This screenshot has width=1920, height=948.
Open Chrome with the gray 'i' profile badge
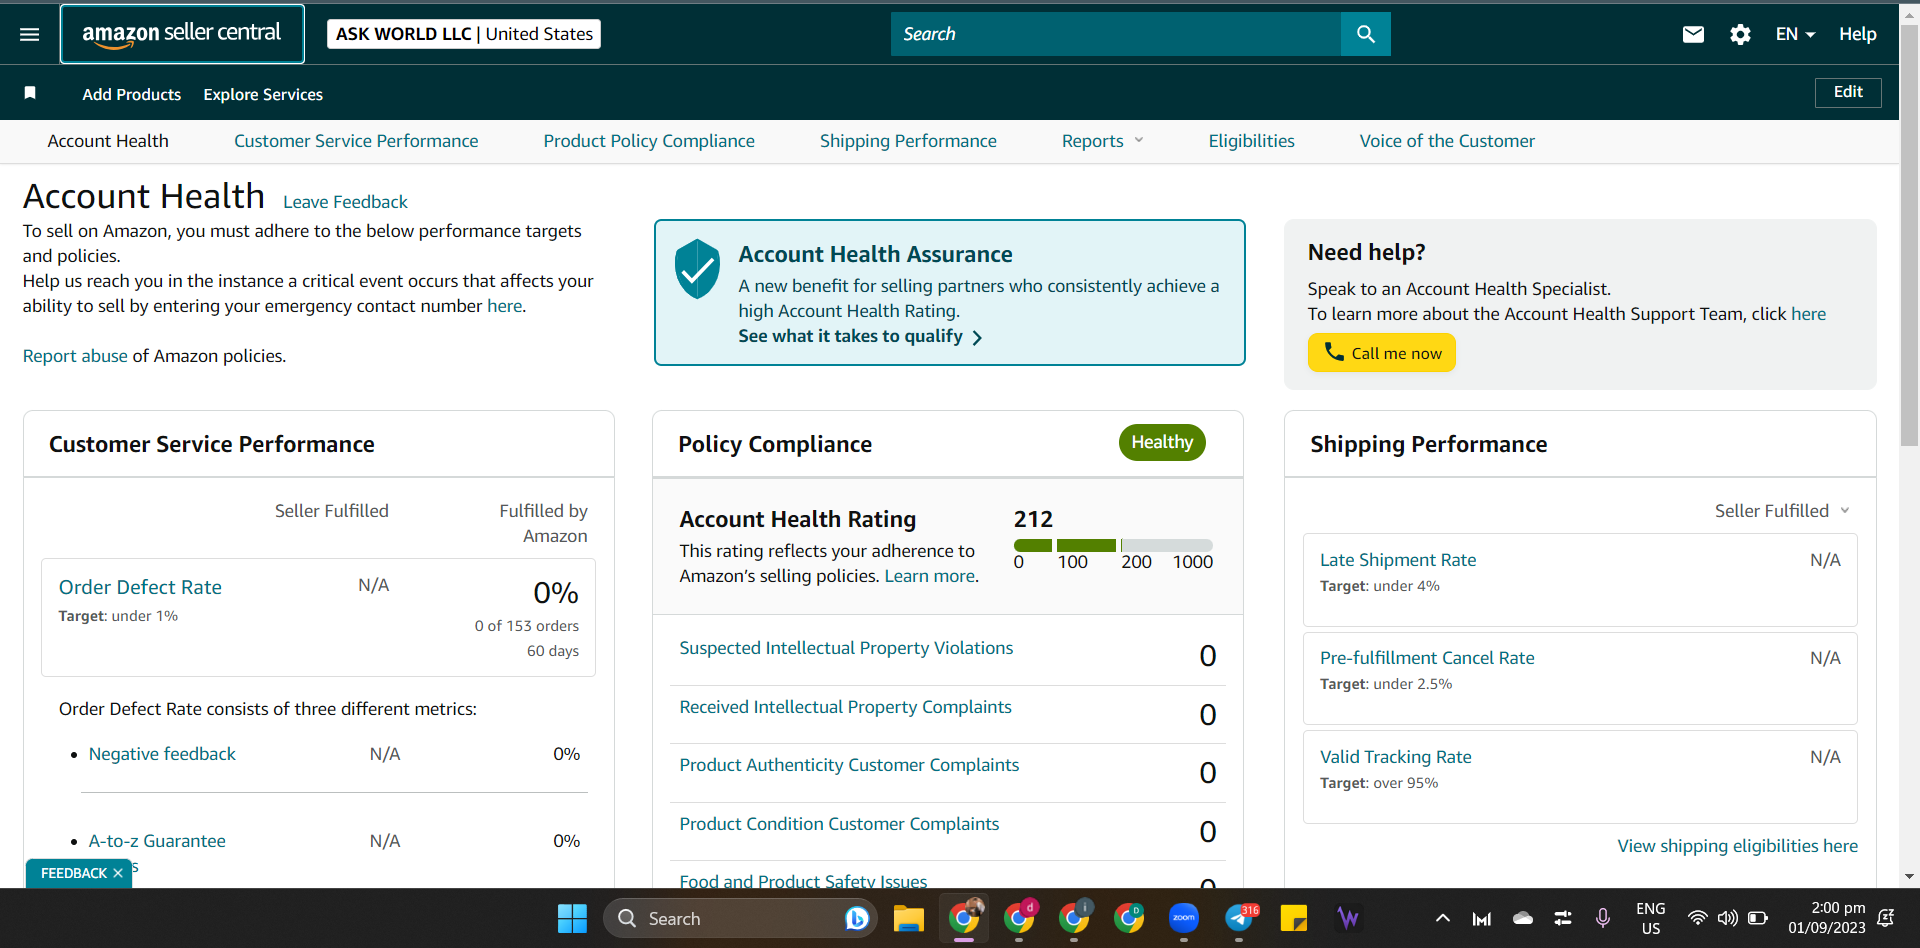point(1074,918)
